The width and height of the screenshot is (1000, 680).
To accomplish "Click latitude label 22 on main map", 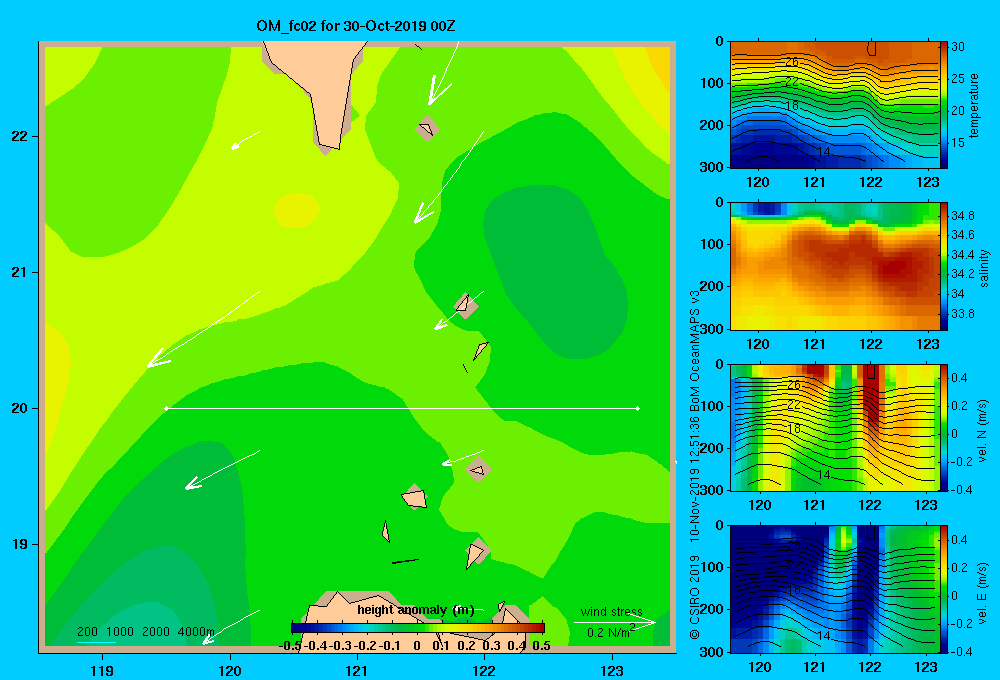I will click(20, 137).
